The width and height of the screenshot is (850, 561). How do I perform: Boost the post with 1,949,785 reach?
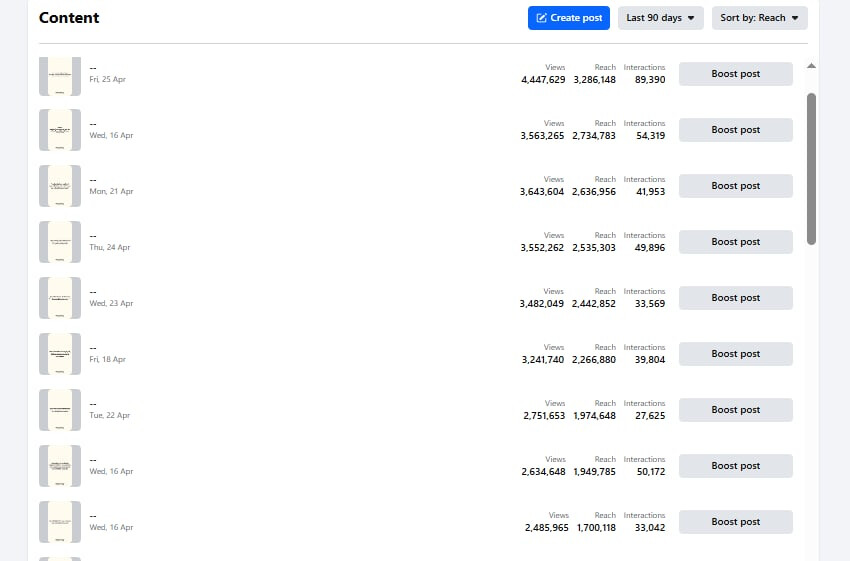(x=736, y=466)
